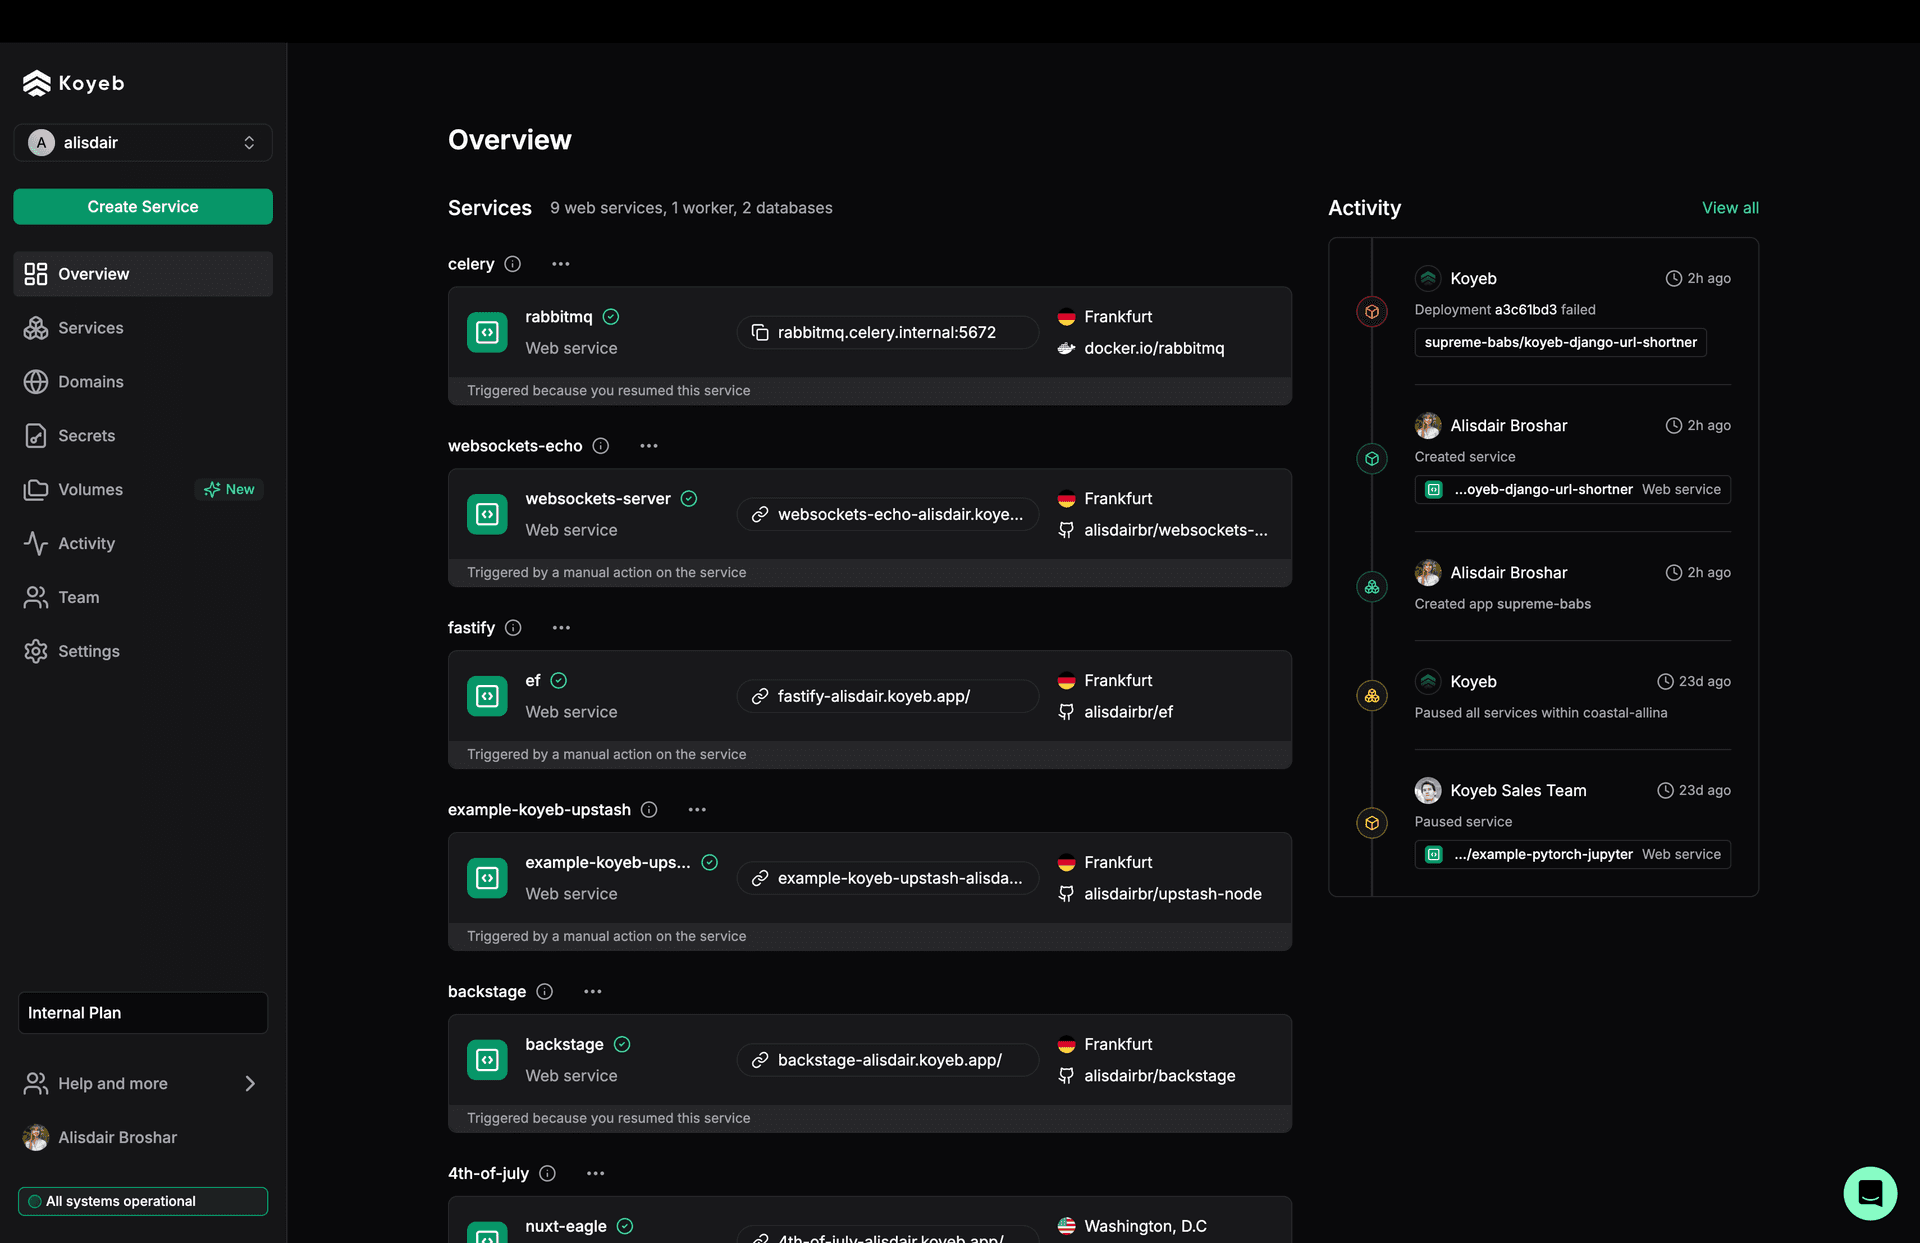Expand celery app options menu
Screen dimensions: 1920x1243
(560, 263)
